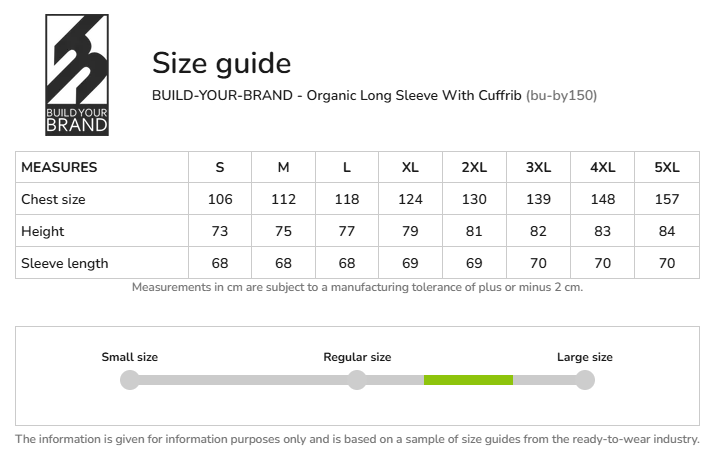The width and height of the screenshot is (715, 471).
Task: Click the green slider segment
Action: point(468,380)
